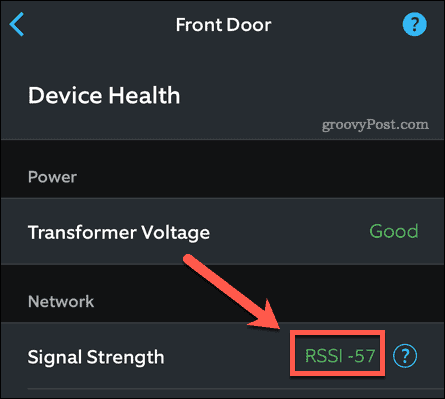Click the -57 number in the signal value
445x399 pixels.
pos(361,356)
